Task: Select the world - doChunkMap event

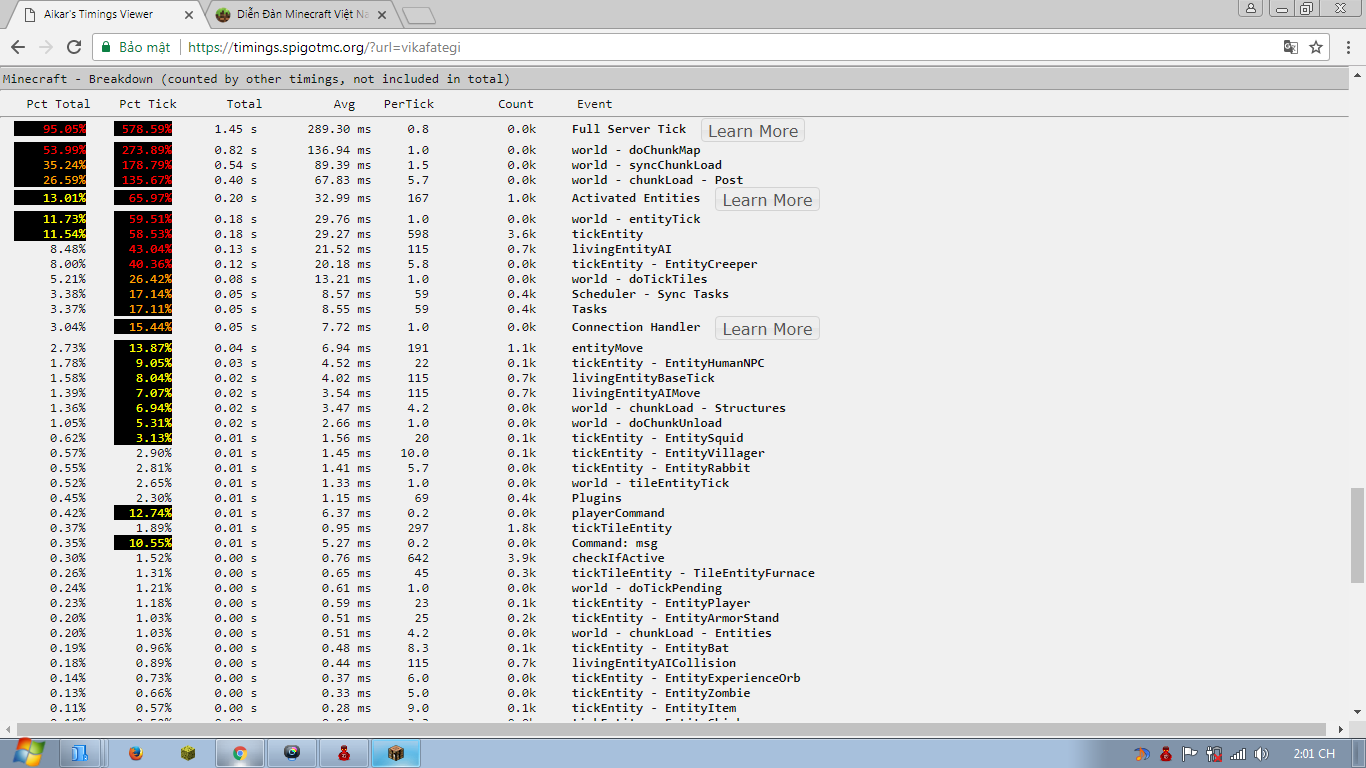Action: click(x=636, y=150)
